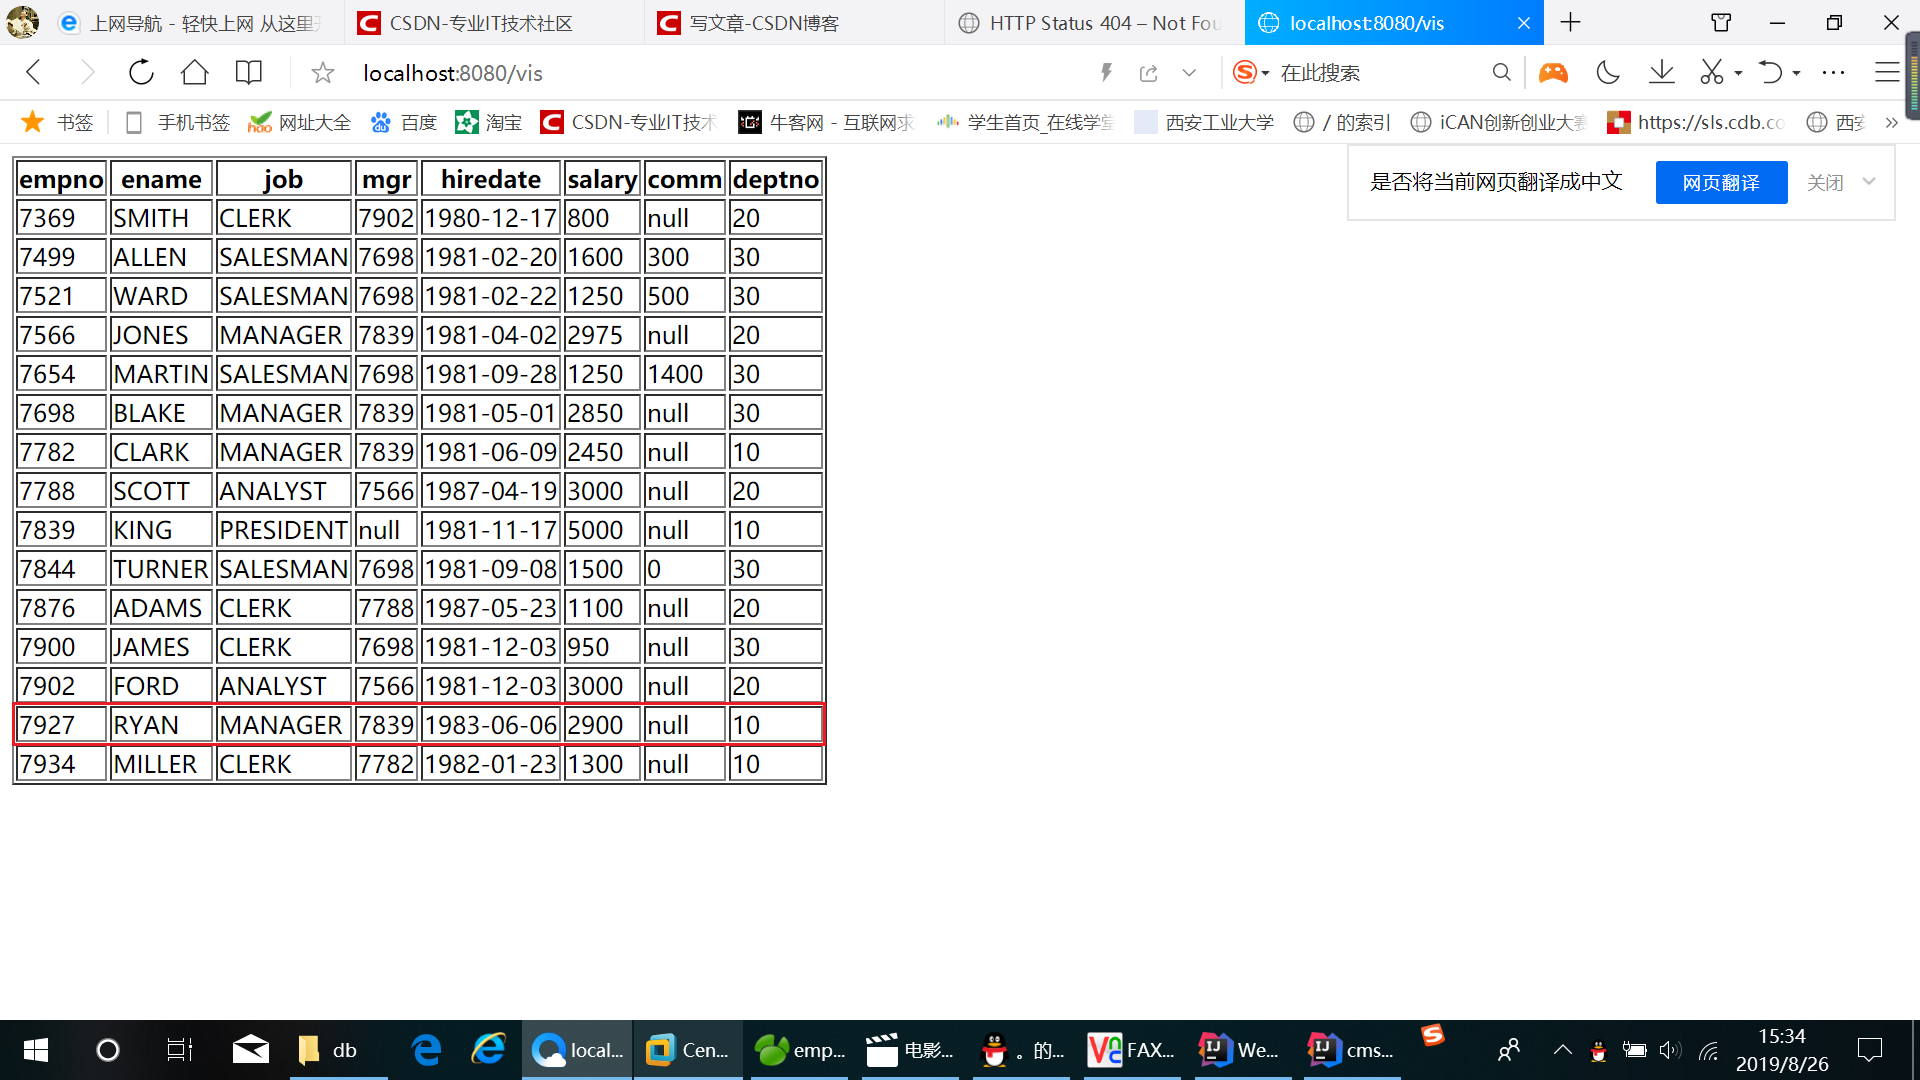Click 关闭 in translate popup

[x=1825, y=183]
